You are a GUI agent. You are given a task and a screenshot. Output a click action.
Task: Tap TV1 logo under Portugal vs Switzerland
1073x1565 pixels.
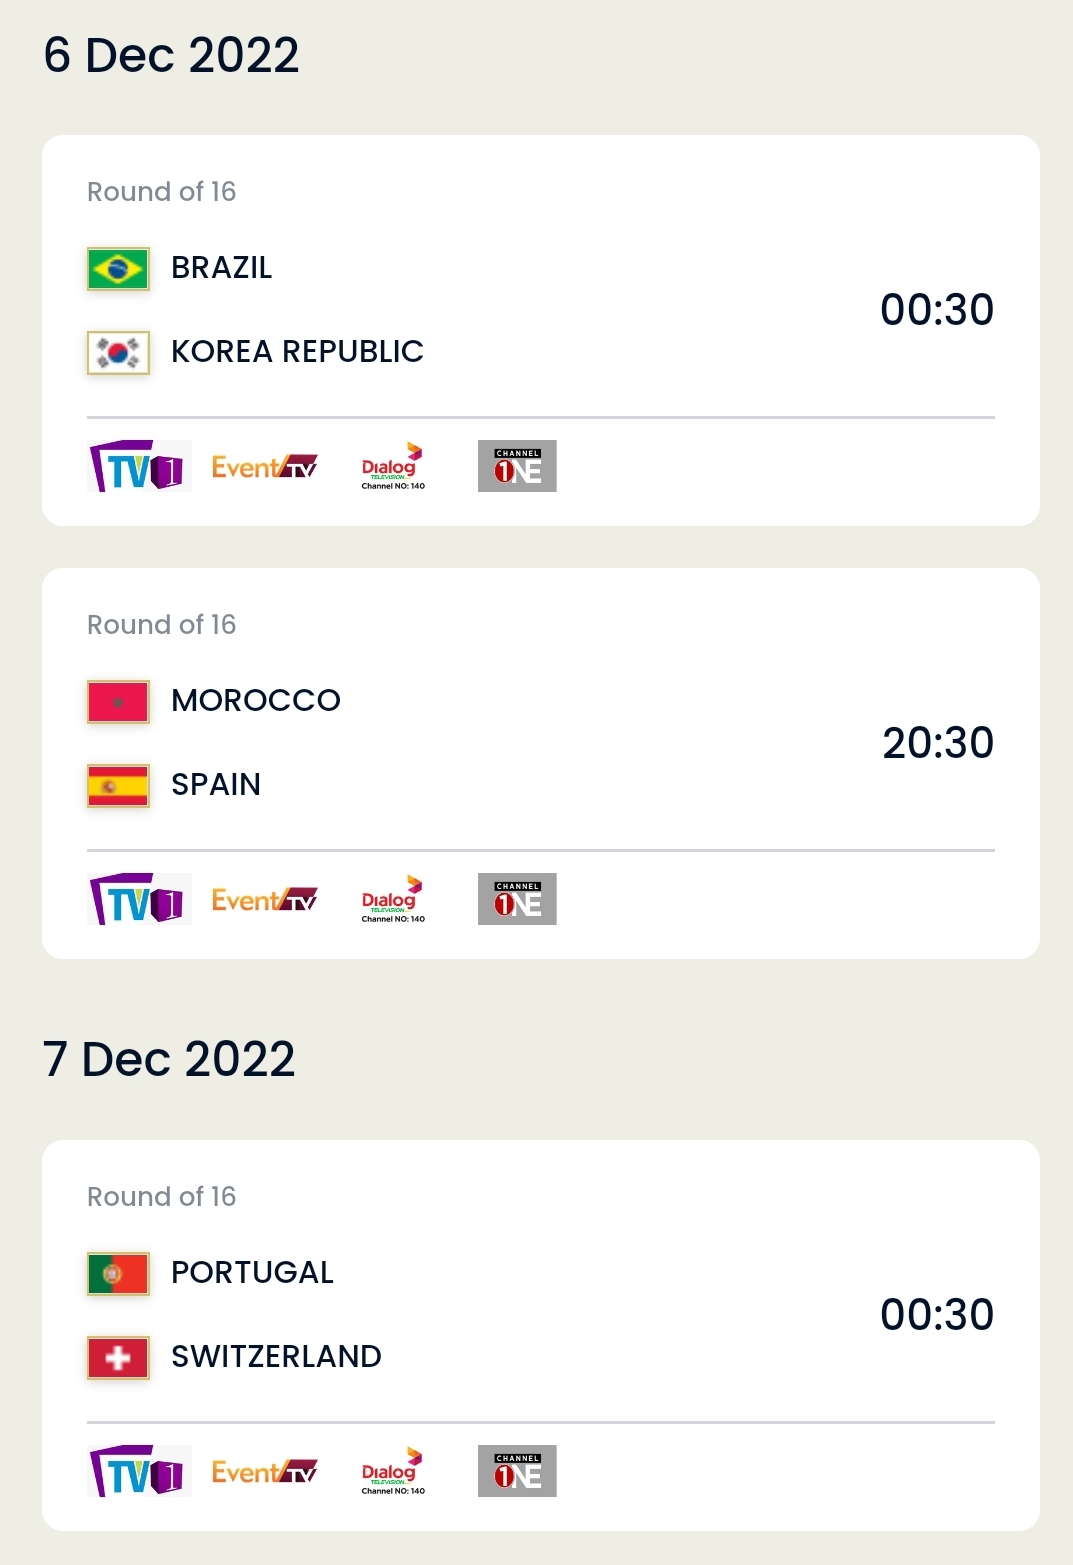tap(139, 1471)
